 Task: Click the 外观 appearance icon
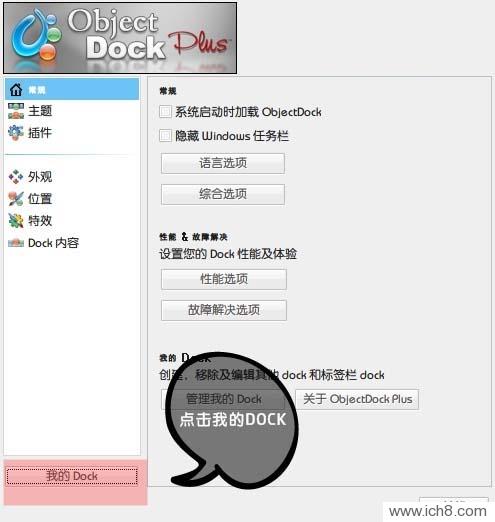point(16,177)
